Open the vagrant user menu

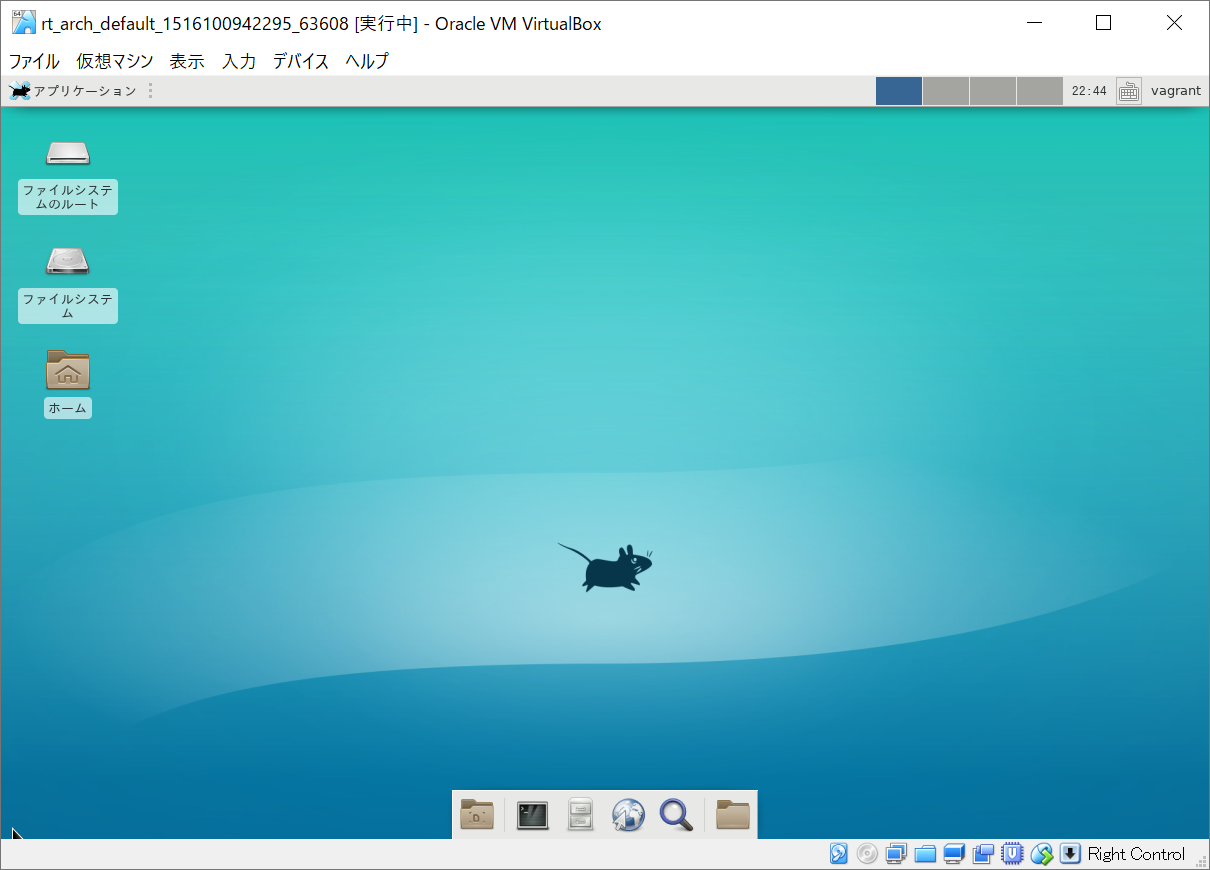(1176, 91)
